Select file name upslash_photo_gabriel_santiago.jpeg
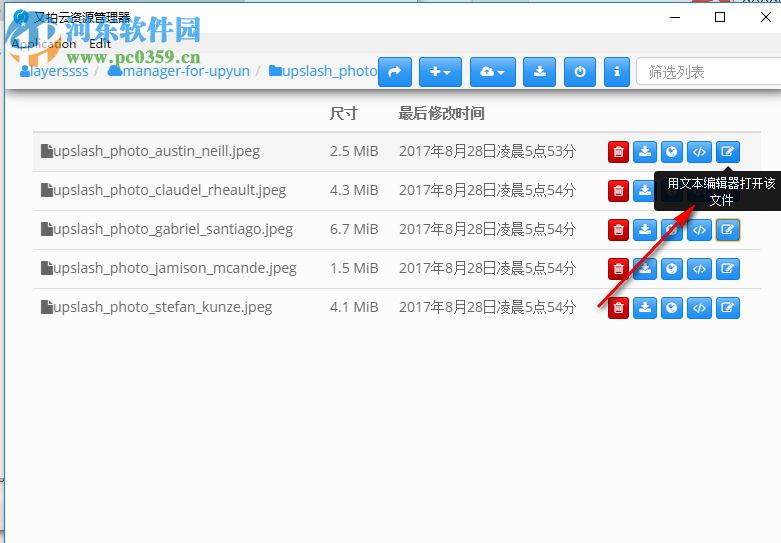781x543 pixels. point(173,229)
